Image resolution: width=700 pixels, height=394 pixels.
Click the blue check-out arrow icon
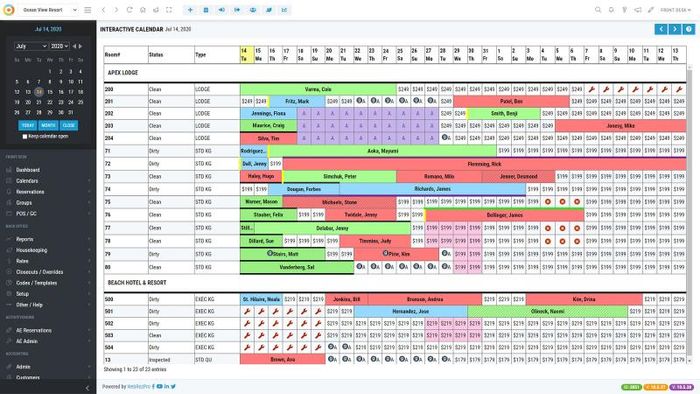click(237, 10)
